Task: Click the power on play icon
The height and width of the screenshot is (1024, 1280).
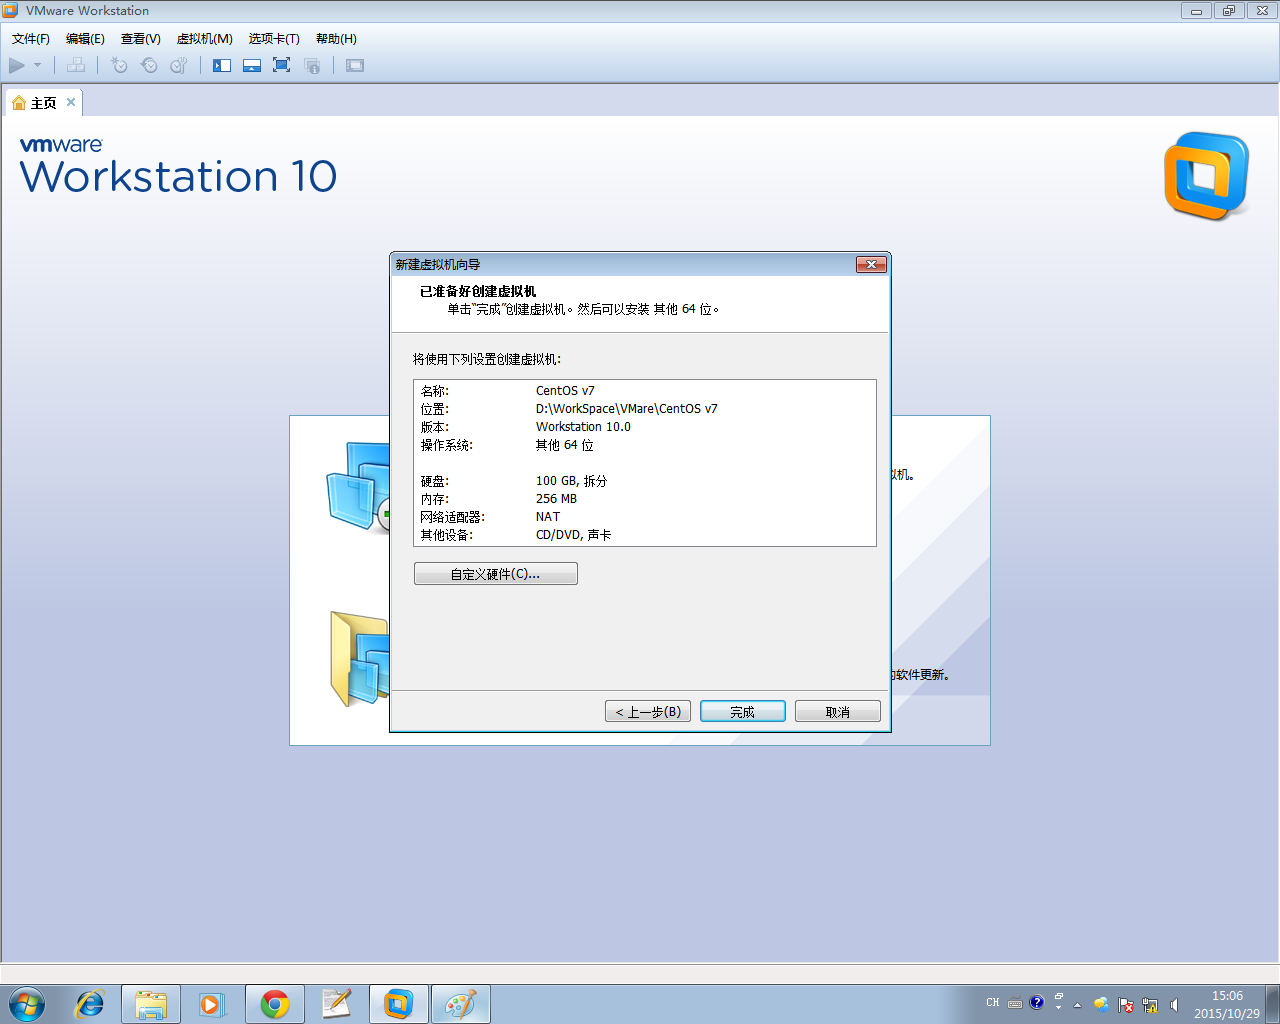Action: pyautogui.click(x=17, y=65)
